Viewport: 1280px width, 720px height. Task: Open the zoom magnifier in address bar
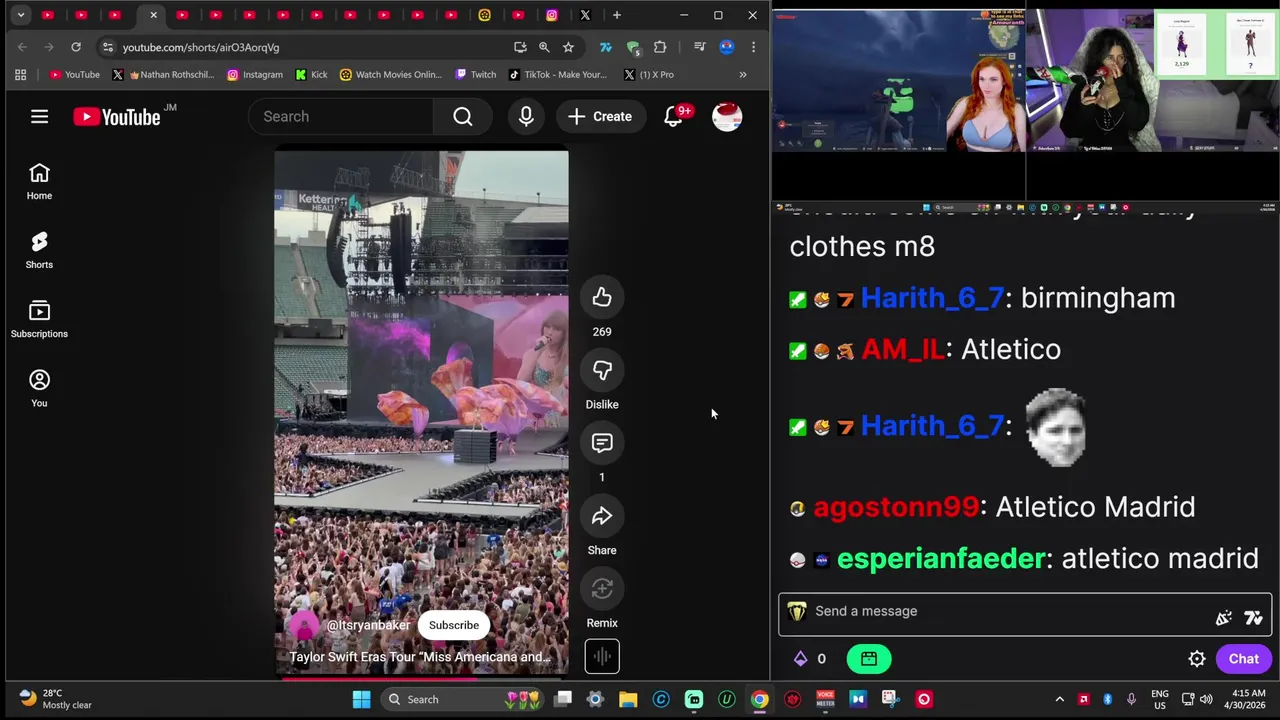coord(544,47)
